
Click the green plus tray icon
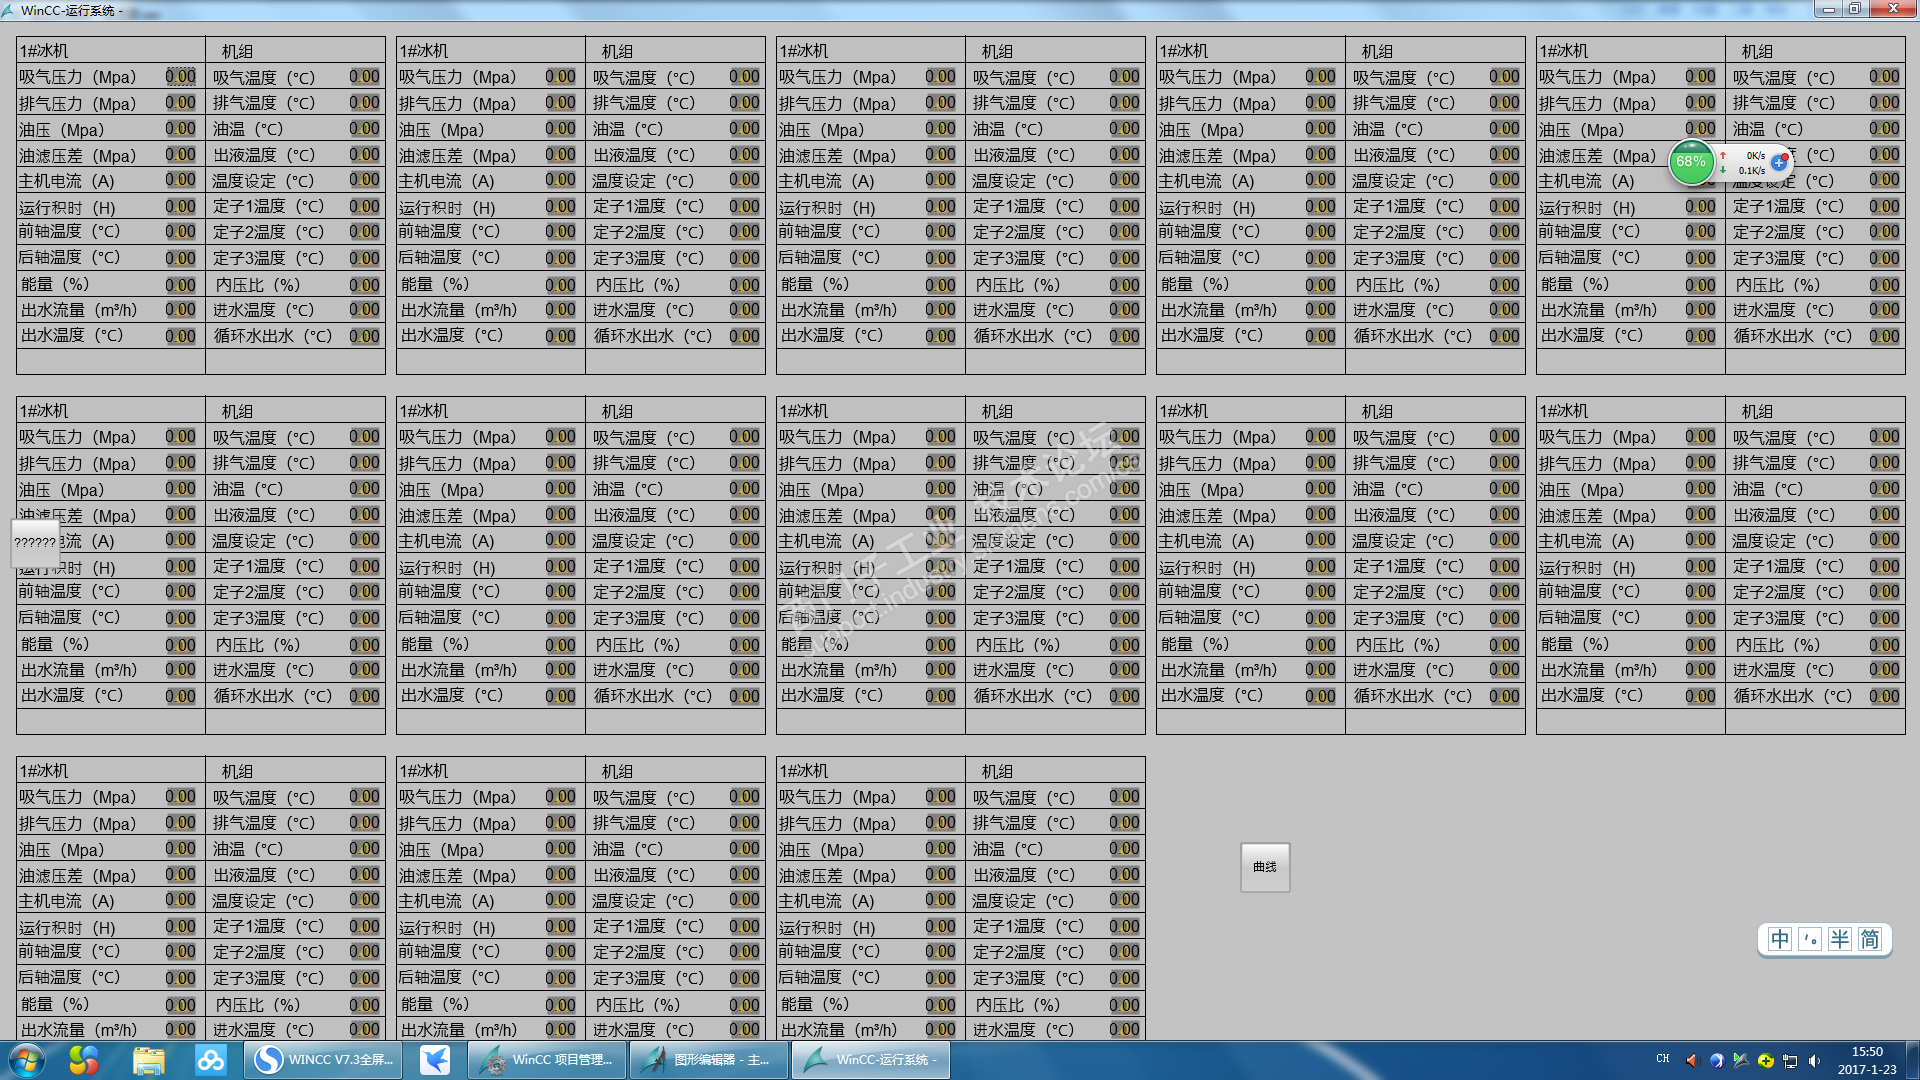pos(1766,1060)
